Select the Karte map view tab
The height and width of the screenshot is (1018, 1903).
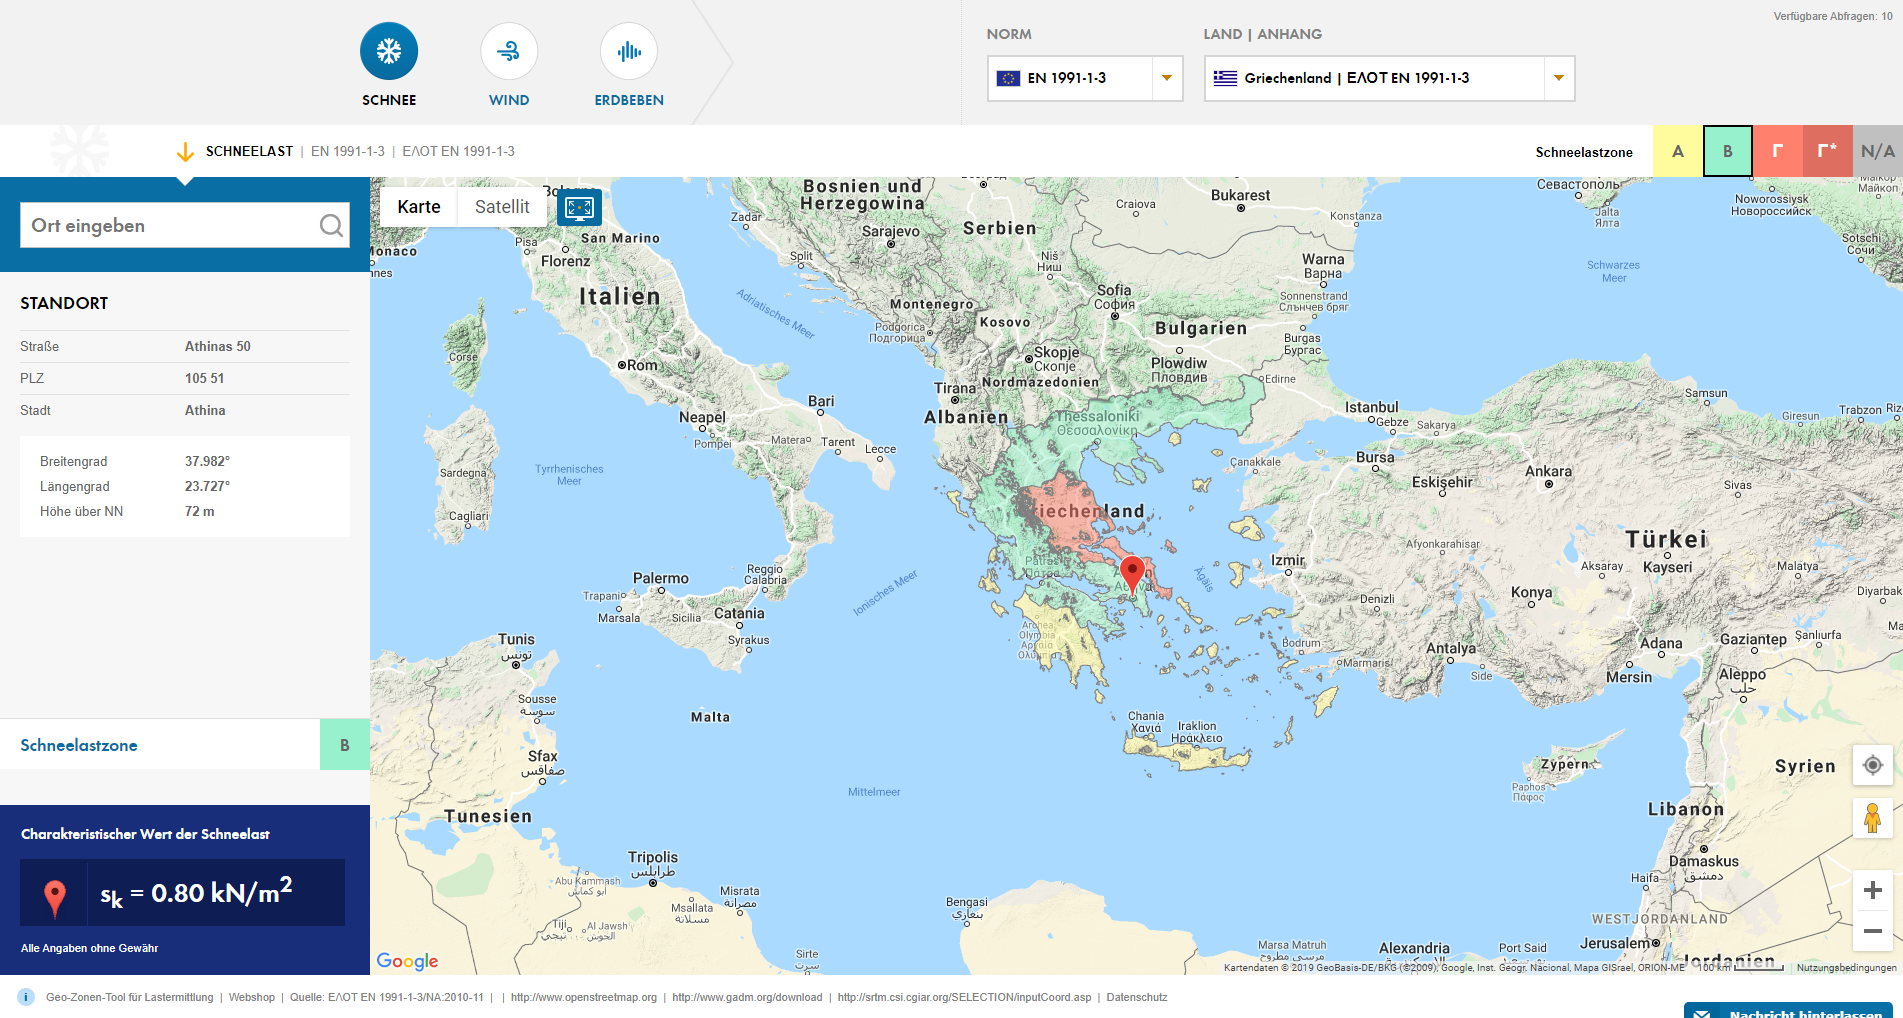[417, 207]
